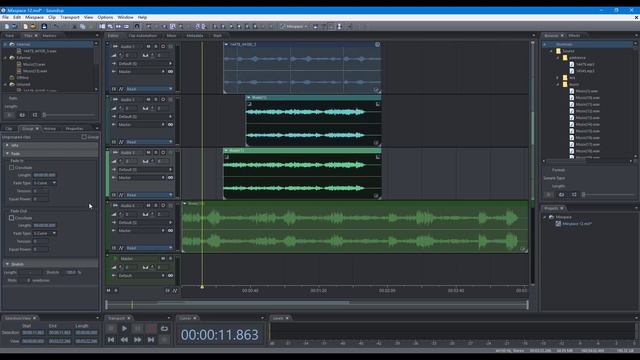Click the Selection Start time field
This screenshot has width=640, height=360.
[x=33, y=333]
